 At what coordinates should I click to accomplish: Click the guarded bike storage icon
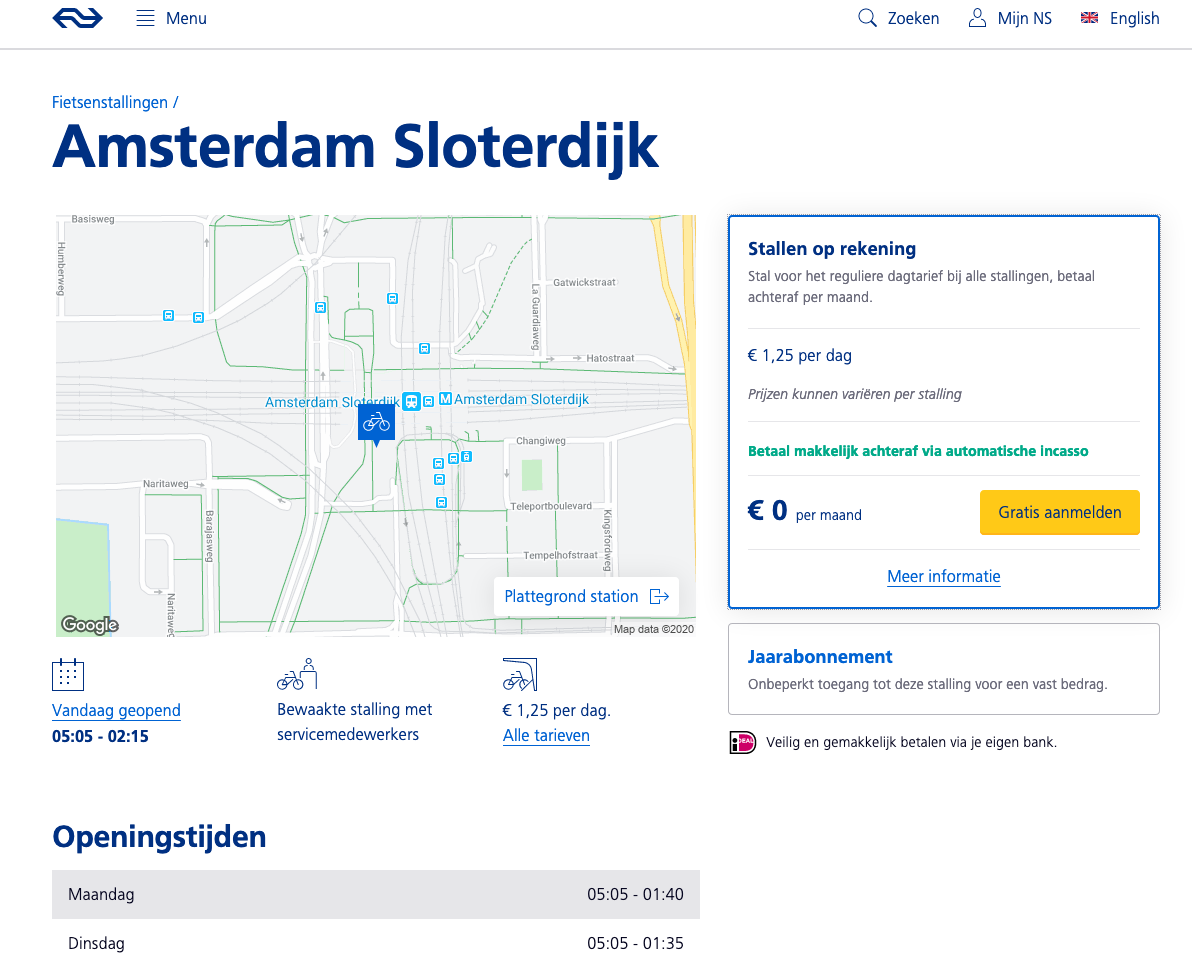pyautogui.click(x=296, y=674)
